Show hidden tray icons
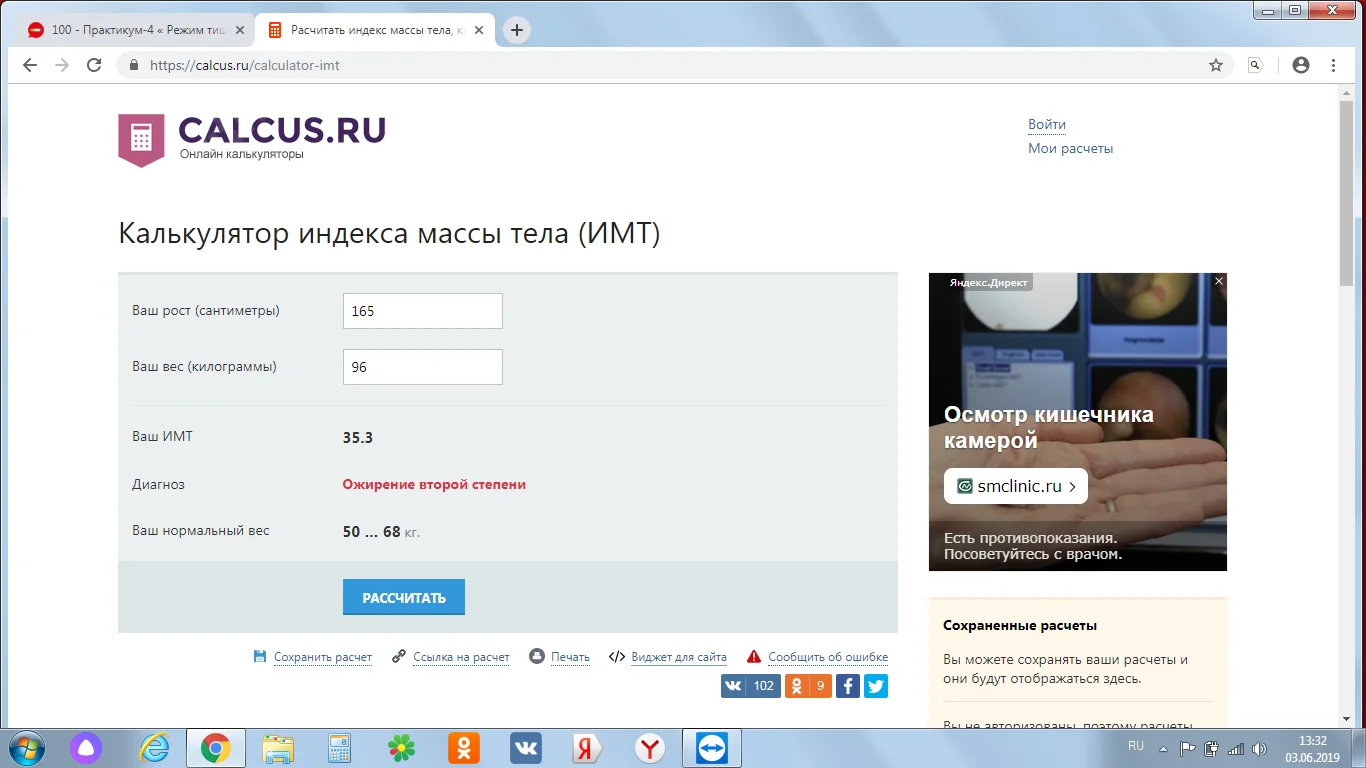 [1163, 748]
